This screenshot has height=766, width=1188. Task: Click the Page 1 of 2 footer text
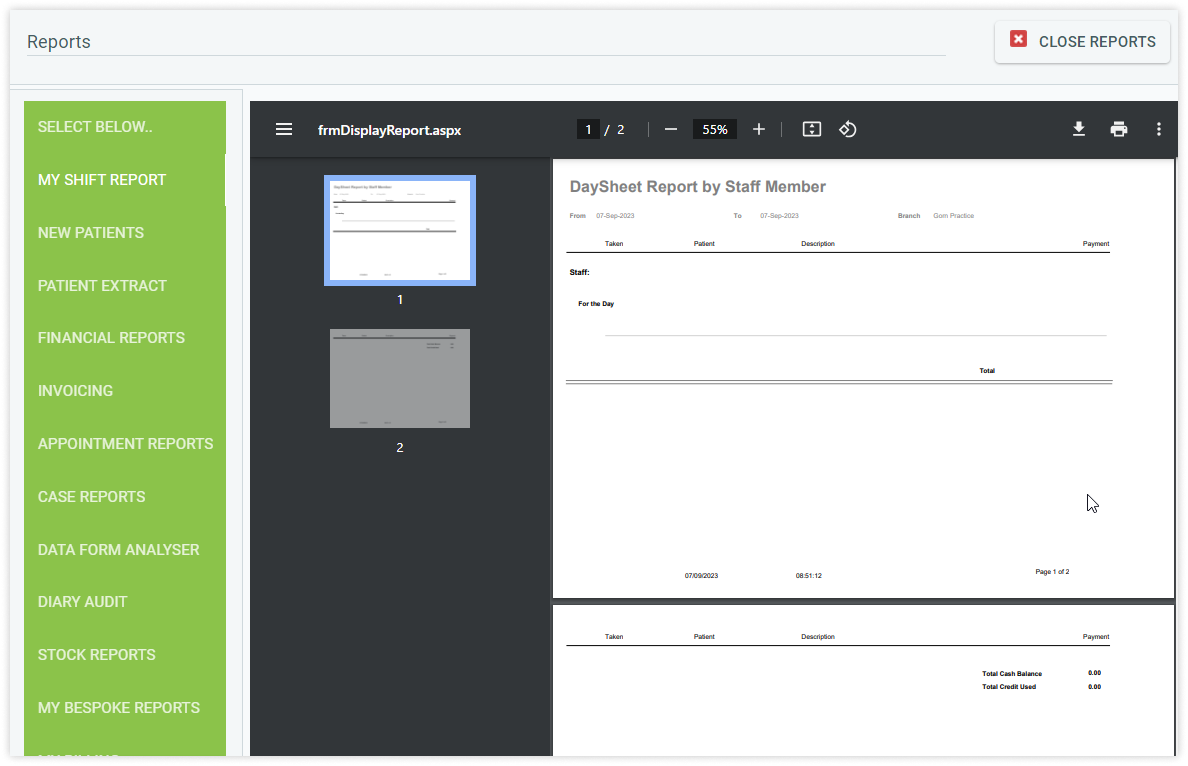coord(1052,572)
